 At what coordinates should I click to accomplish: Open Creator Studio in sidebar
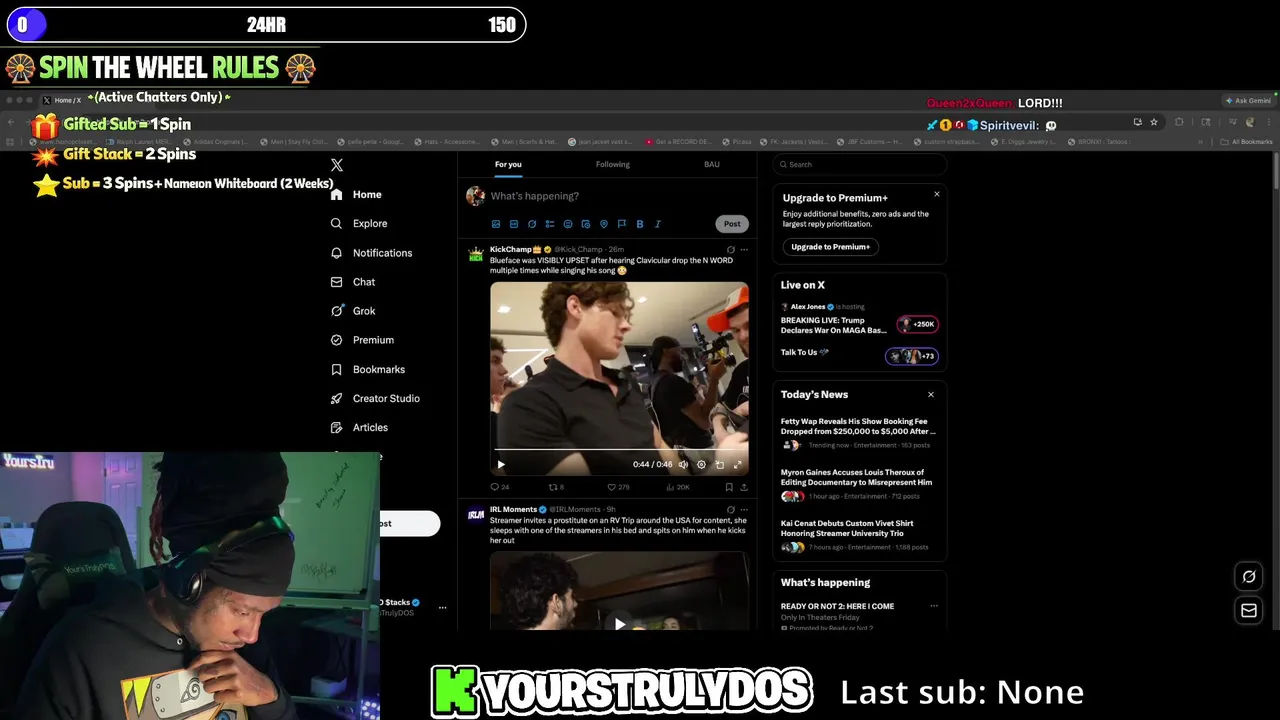375,398
